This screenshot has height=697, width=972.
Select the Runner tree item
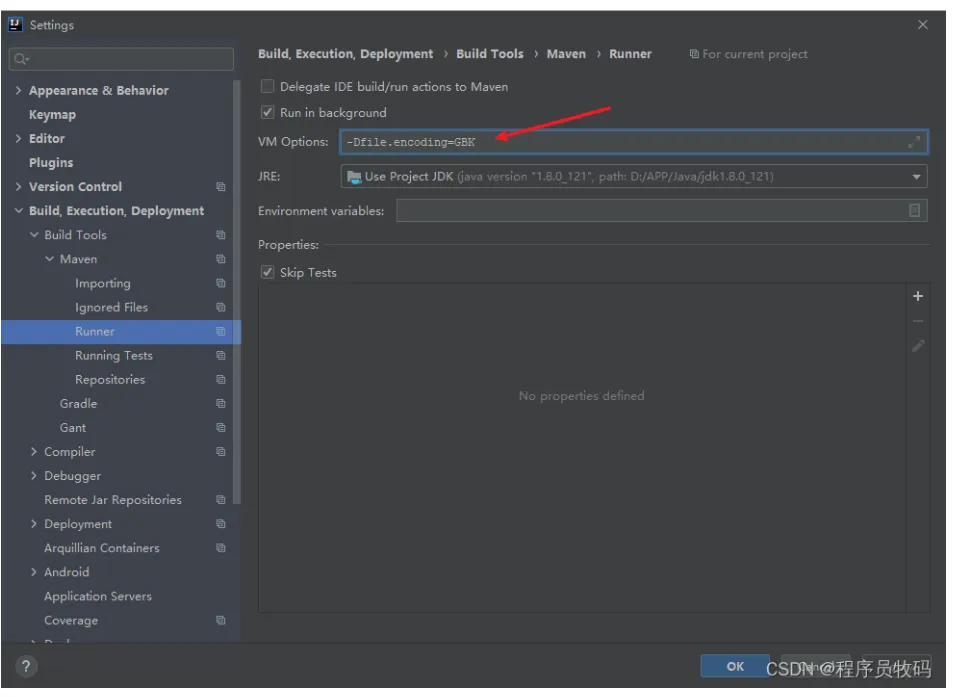tap(122, 332)
